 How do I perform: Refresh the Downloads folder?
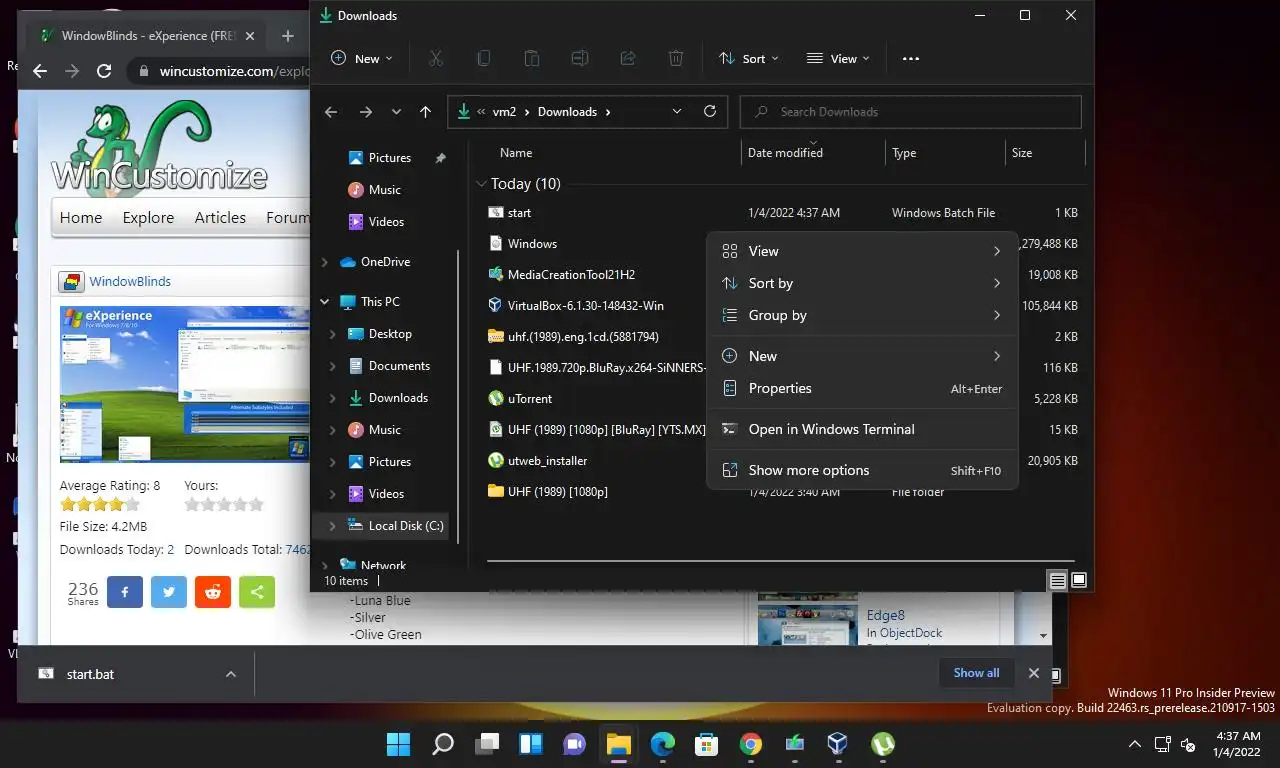point(710,112)
